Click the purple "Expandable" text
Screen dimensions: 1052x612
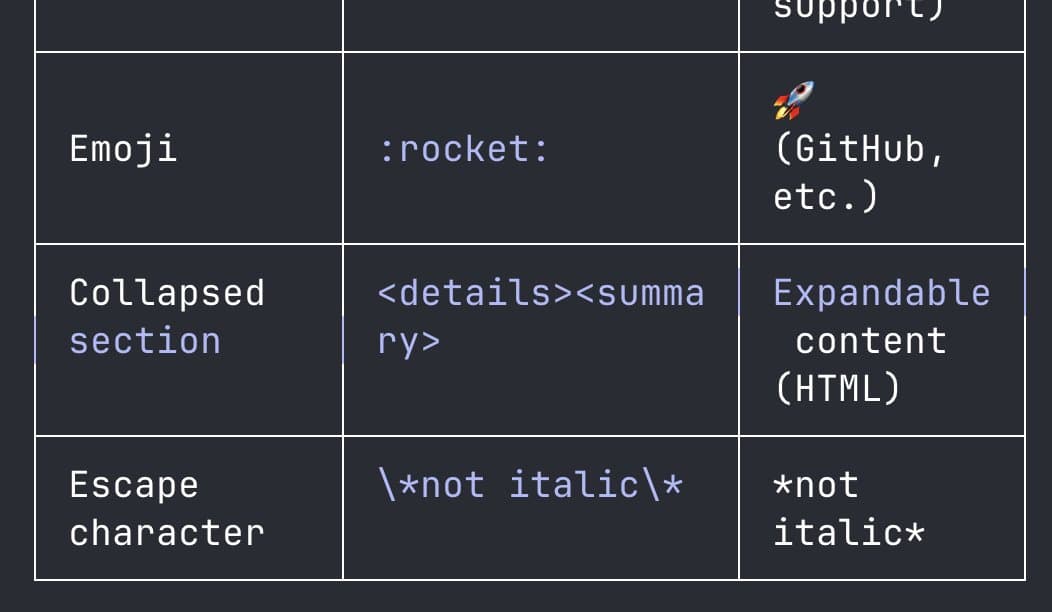tap(882, 293)
